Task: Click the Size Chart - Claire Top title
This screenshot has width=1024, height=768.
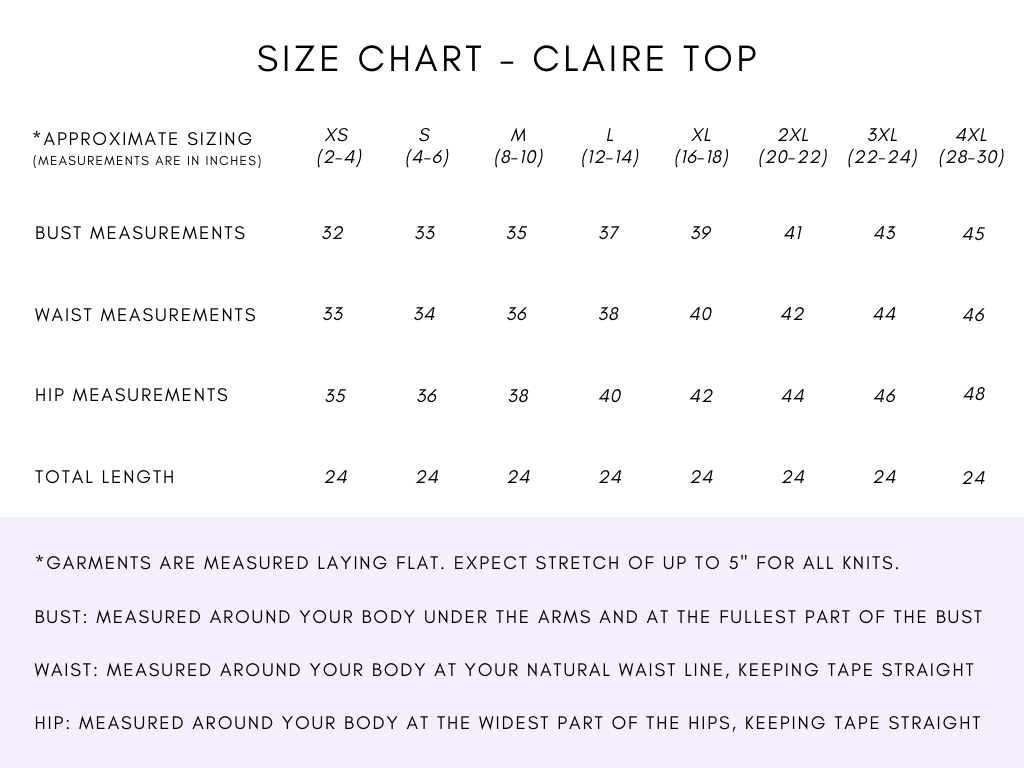Action: [x=508, y=59]
